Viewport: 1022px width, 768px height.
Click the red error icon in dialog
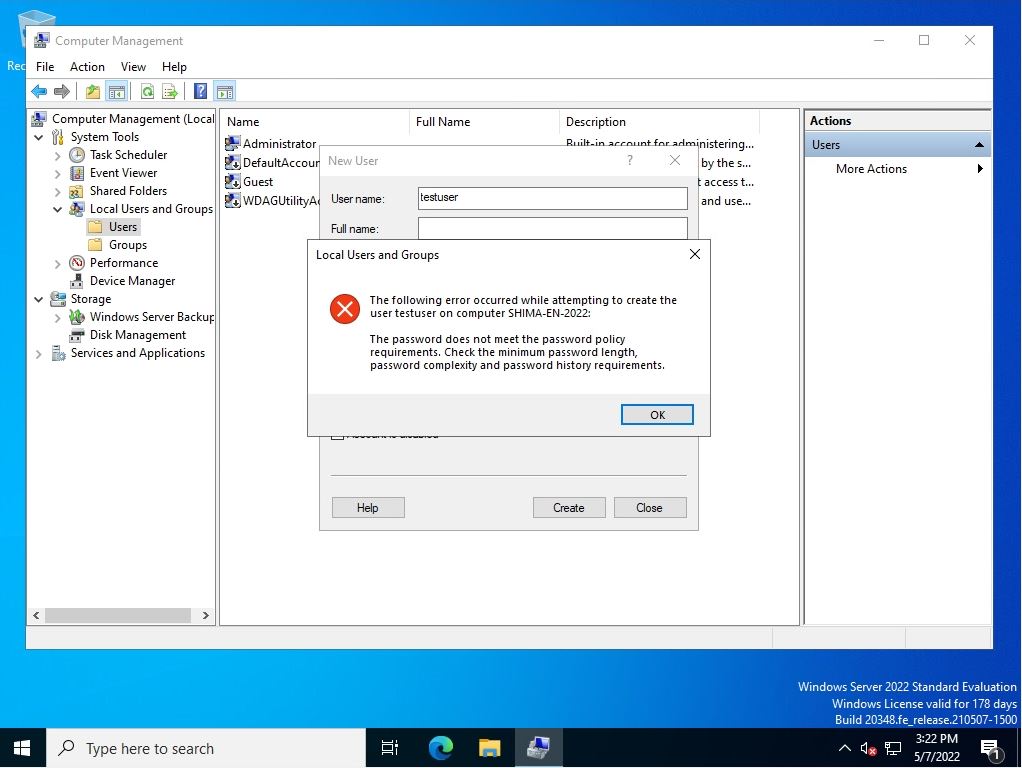coord(345,308)
